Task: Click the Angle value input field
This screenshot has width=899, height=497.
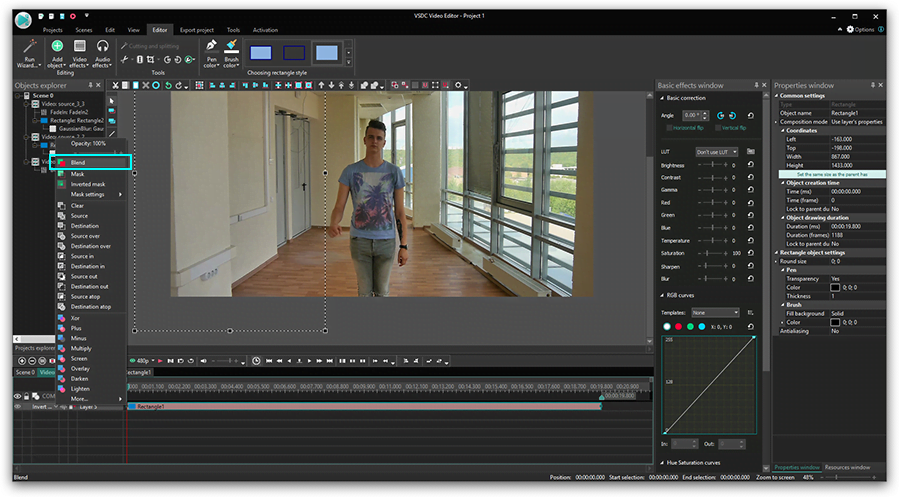Action: pyautogui.click(x=693, y=115)
